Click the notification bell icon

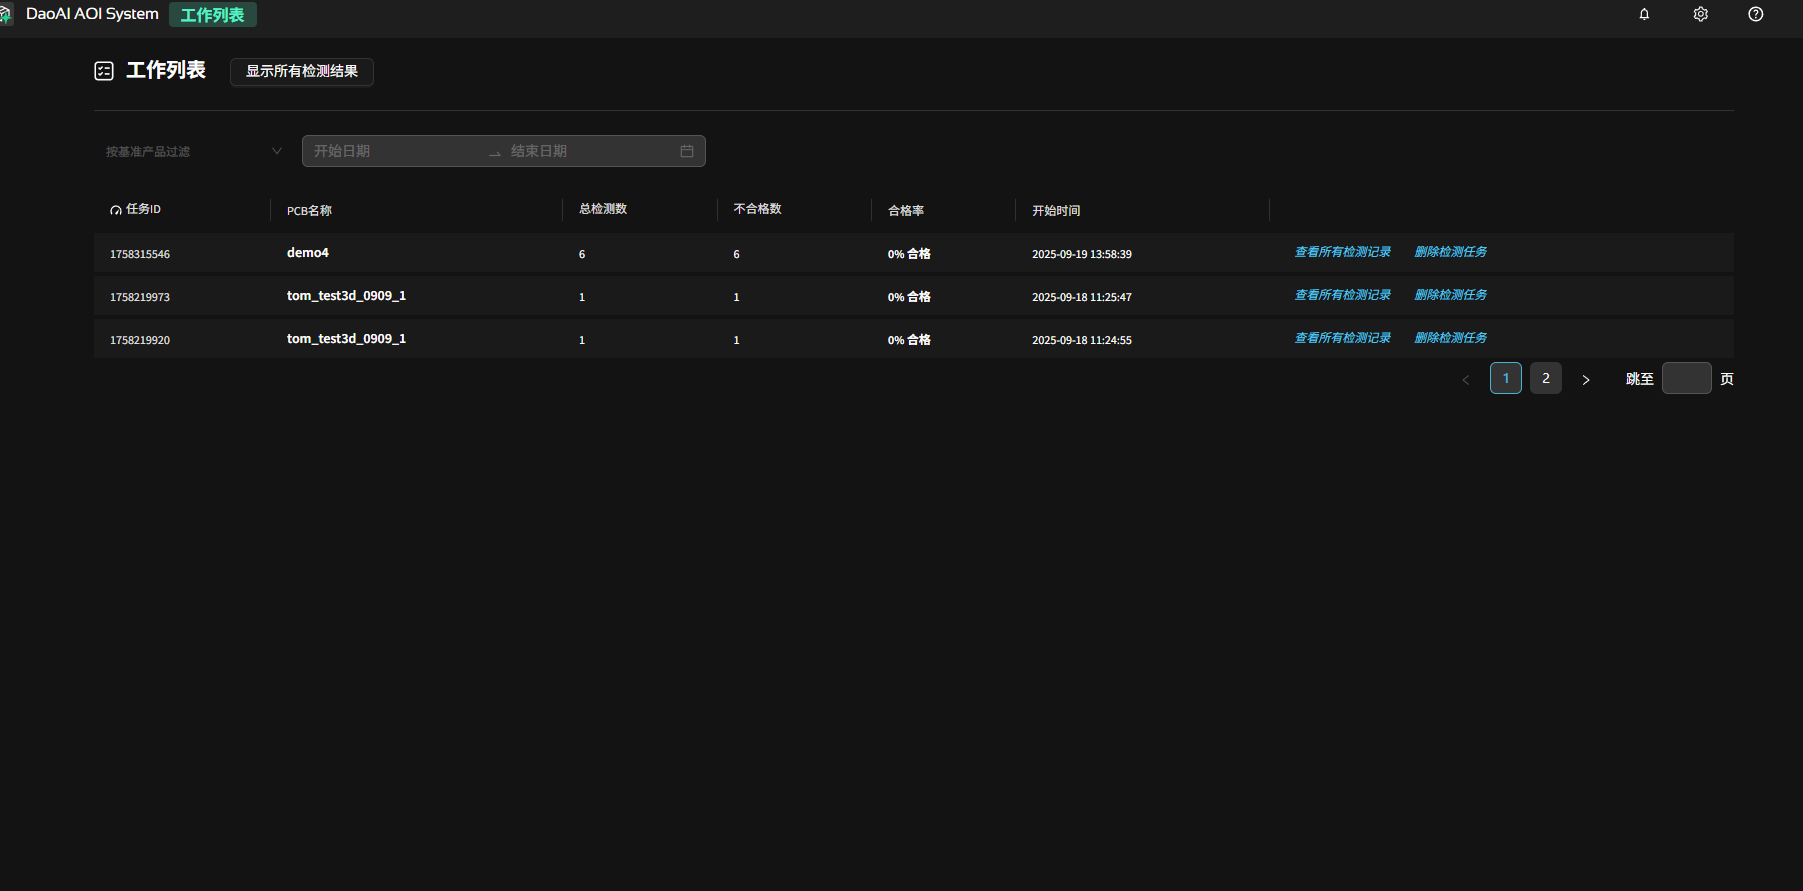point(1644,14)
